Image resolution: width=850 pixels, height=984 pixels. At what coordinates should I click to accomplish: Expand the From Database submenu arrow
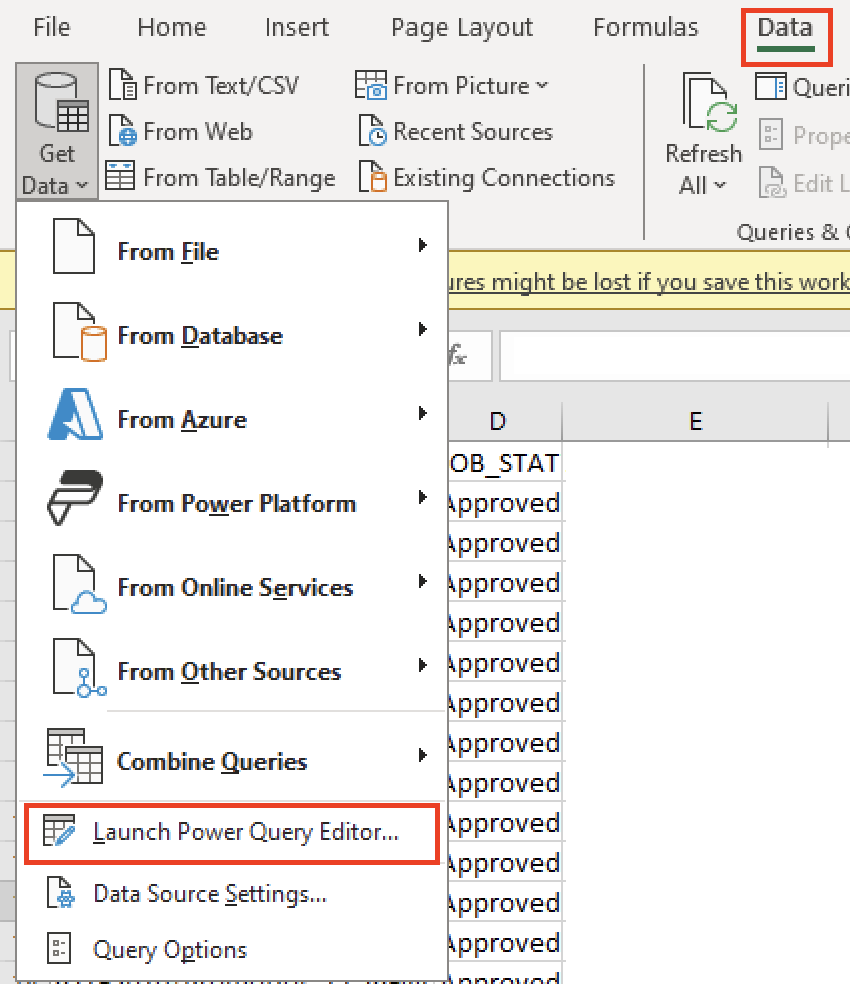tap(422, 329)
